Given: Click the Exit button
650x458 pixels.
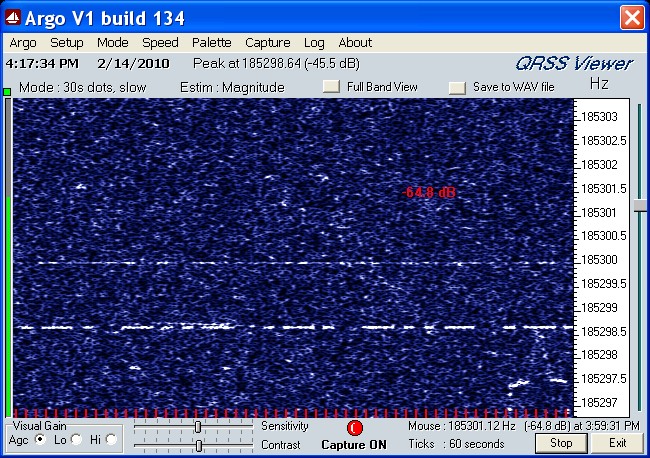Looking at the screenshot, I should click(x=617, y=443).
